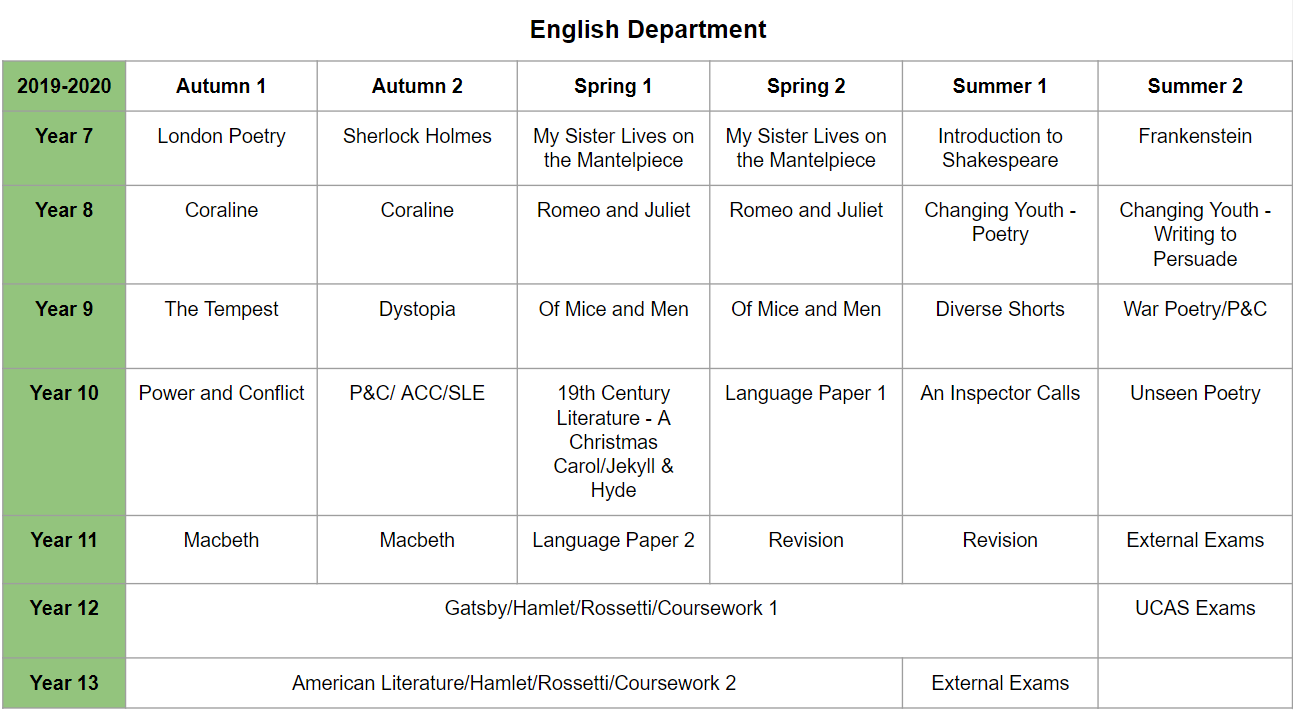1293x710 pixels.
Task: Click the 'Year 9' row header
Action: click(x=64, y=326)
